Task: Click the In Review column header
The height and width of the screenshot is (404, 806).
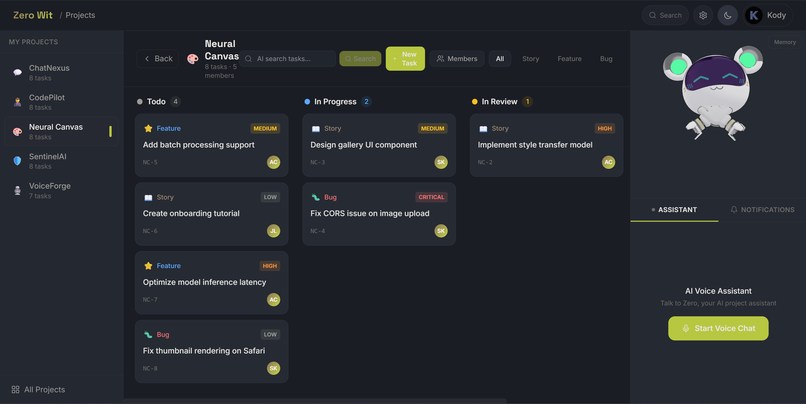Action: (502, 102)
